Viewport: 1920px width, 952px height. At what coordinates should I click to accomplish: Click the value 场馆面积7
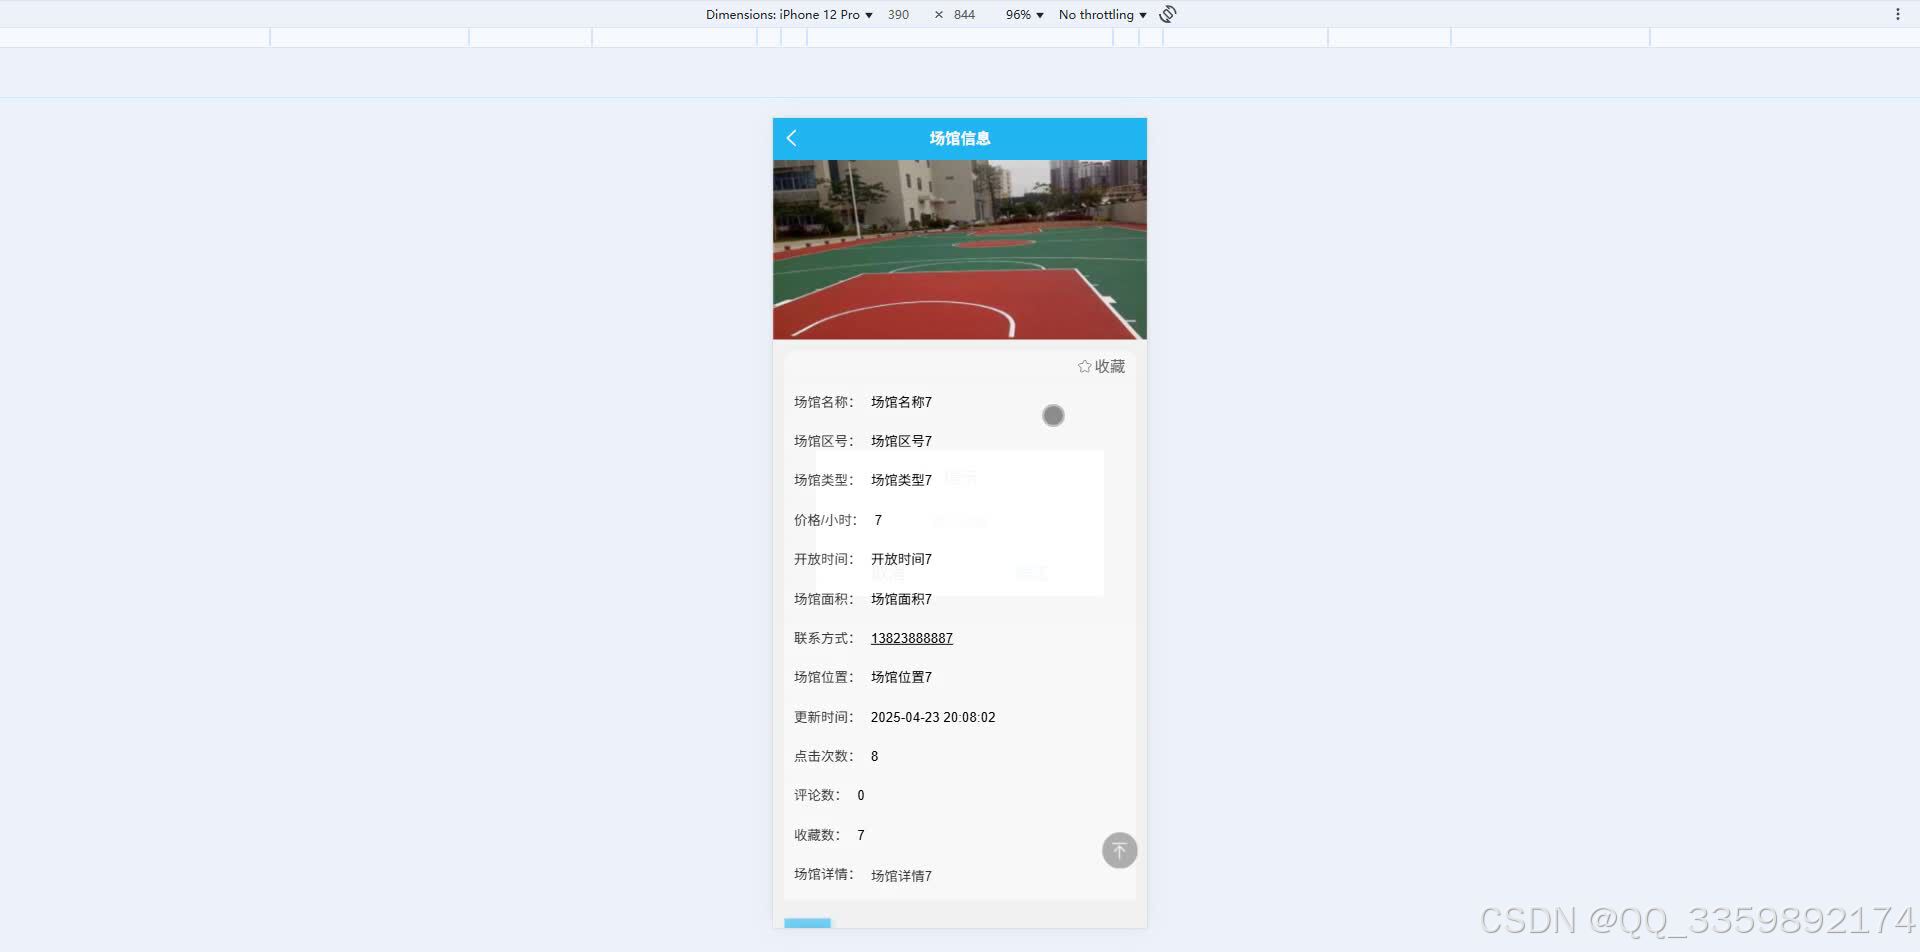point(901,599)
